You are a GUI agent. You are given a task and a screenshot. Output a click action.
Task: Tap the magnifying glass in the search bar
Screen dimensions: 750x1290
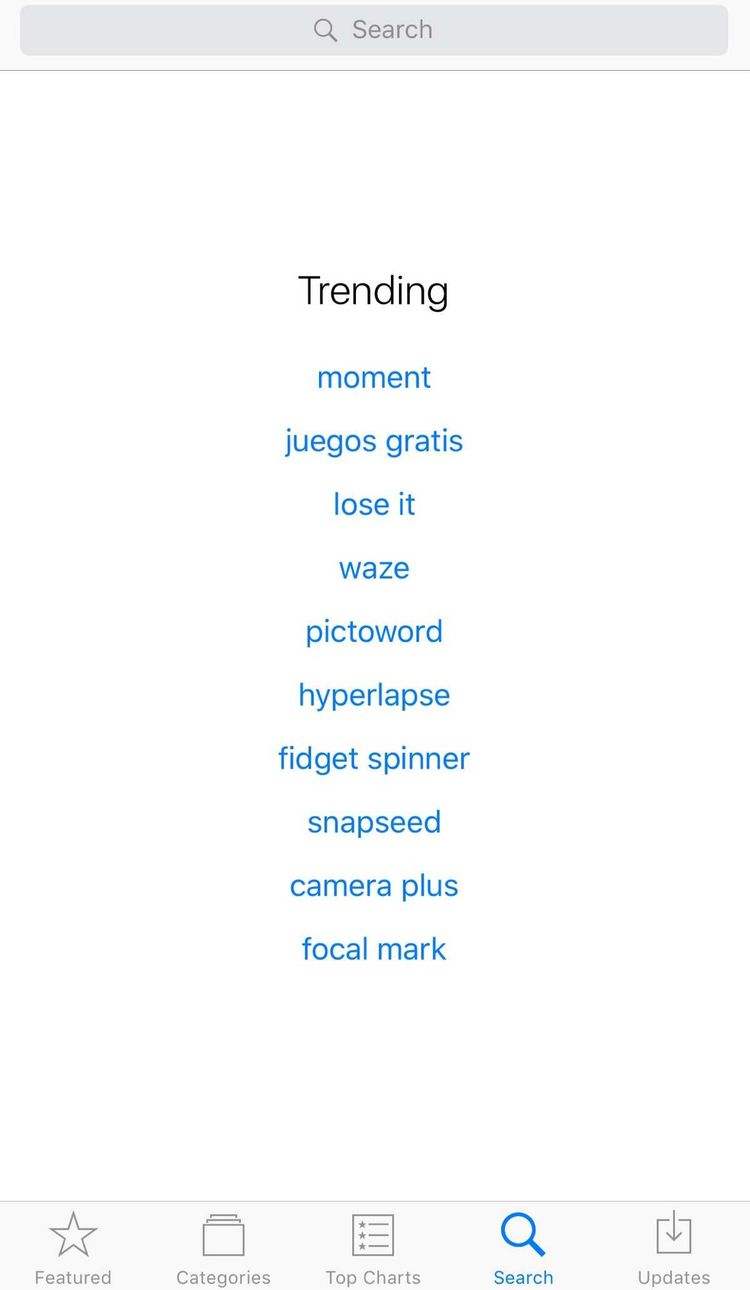coord(325,30)
